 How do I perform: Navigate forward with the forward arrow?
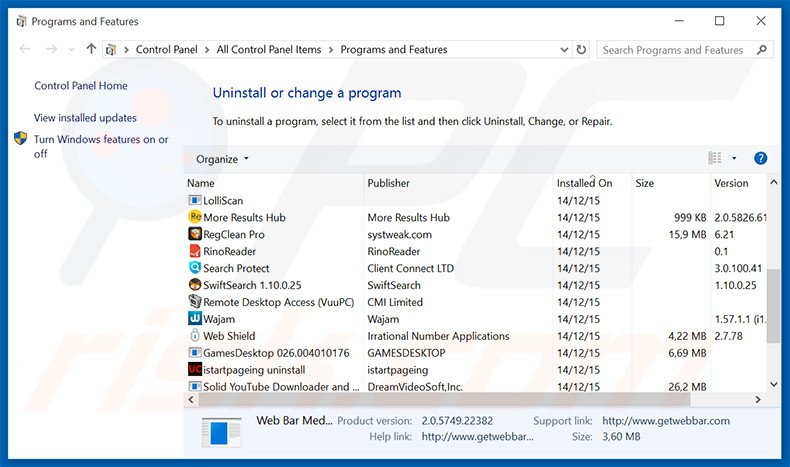pos(51,49)
